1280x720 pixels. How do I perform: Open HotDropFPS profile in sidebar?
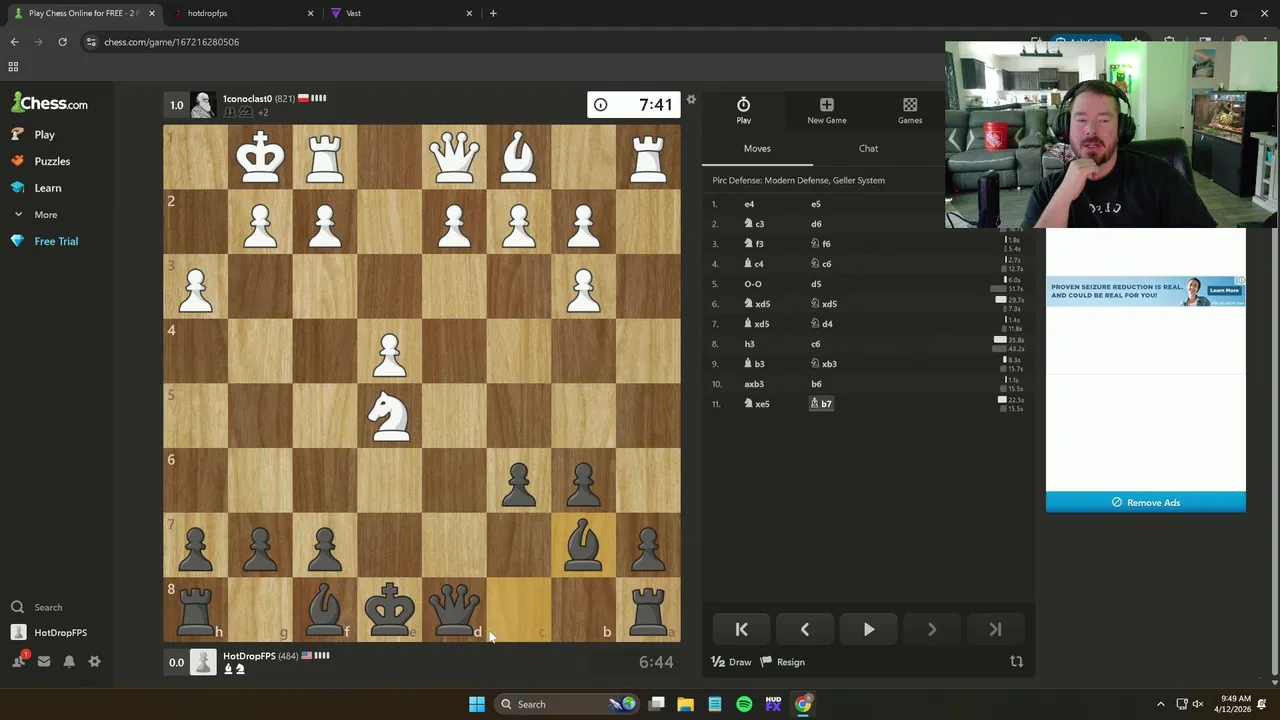pos(50,633)
